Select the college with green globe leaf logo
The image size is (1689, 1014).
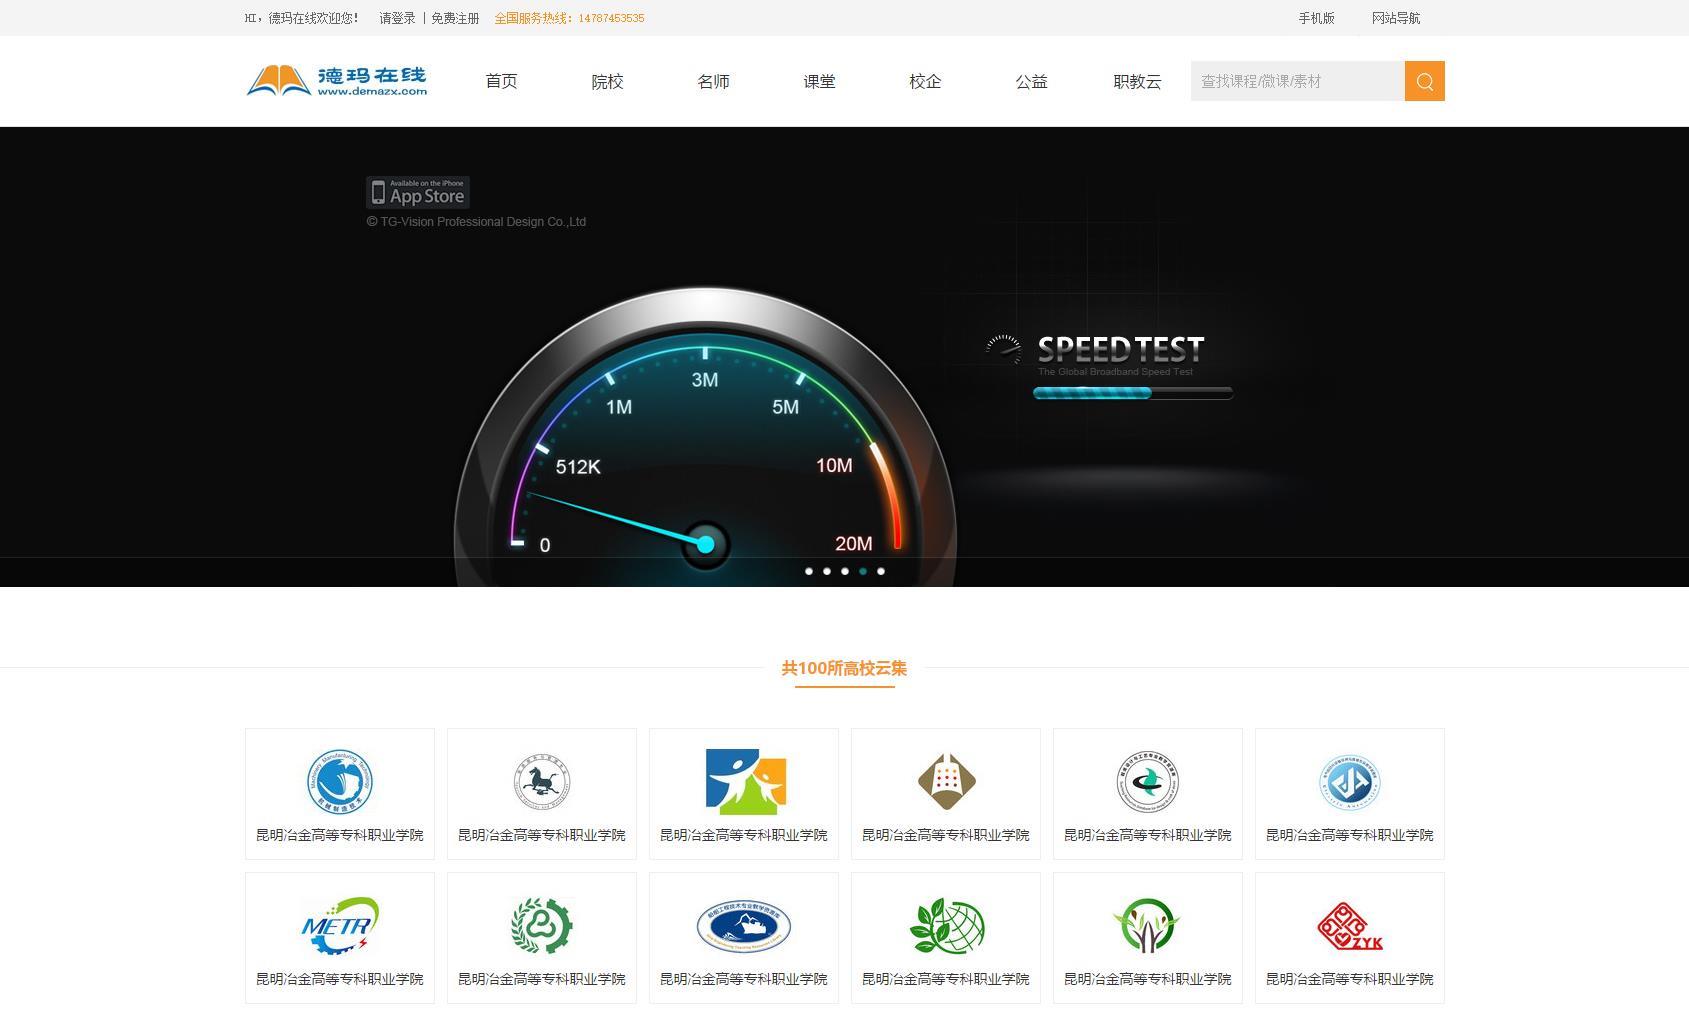(x=945, y=937)
